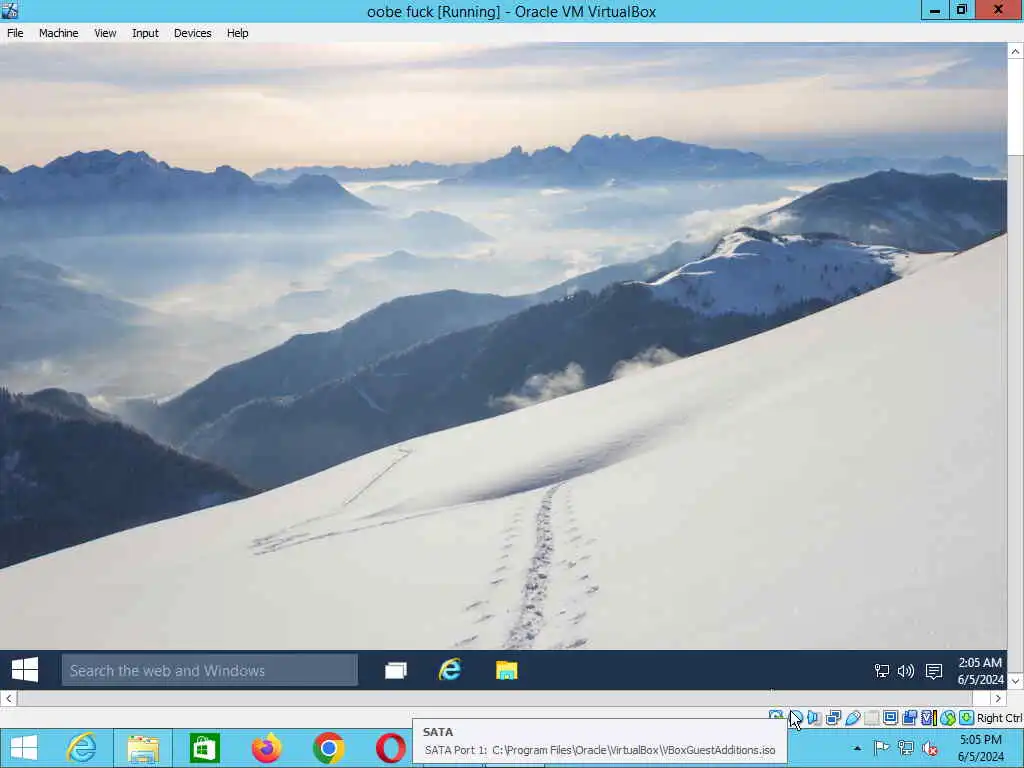1024x768 pixels.
Task: Click the vertical scrollbar down arrow
Action: (x=1015, y=680)
